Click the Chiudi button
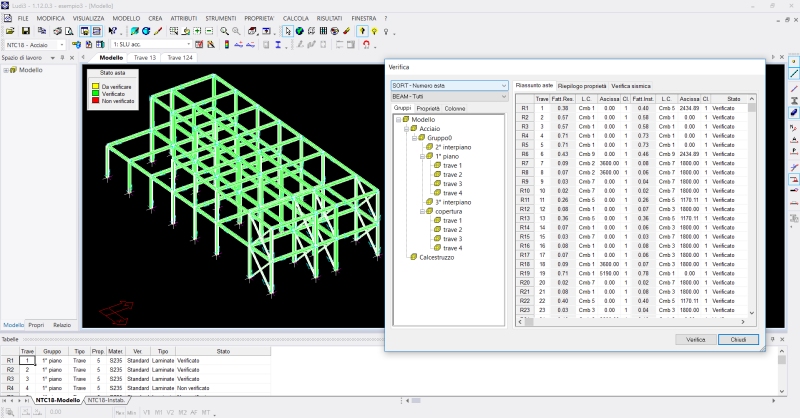Screen dimensions: 800x418 pos(738,340)
